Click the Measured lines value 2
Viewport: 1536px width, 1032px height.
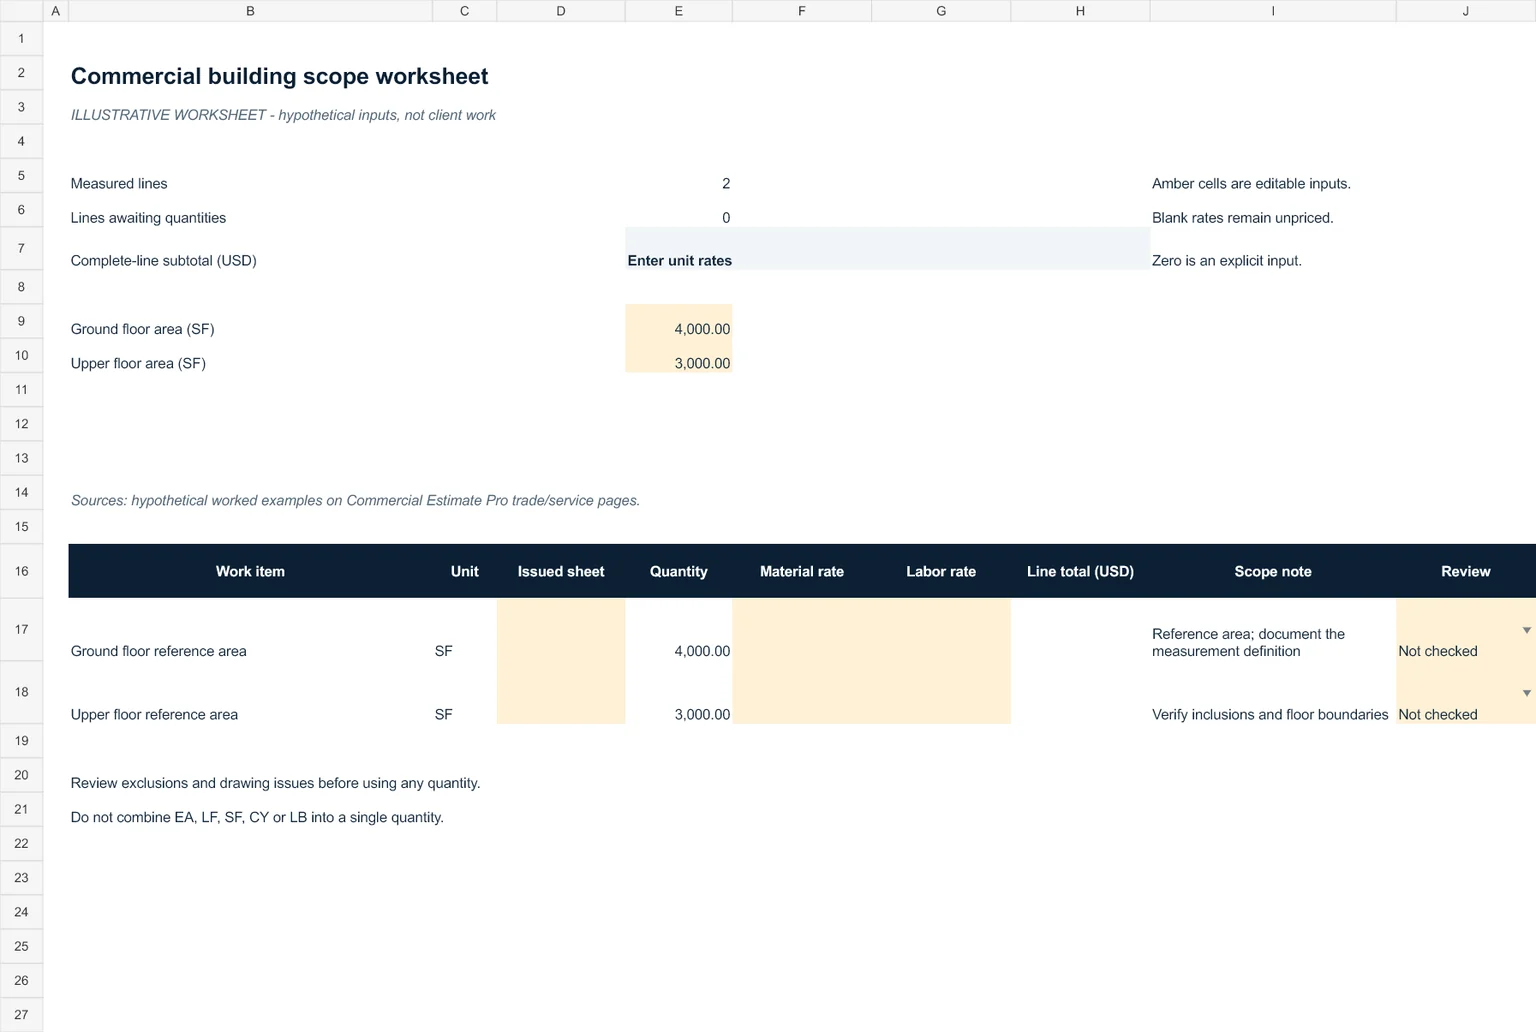pos(726,184)
